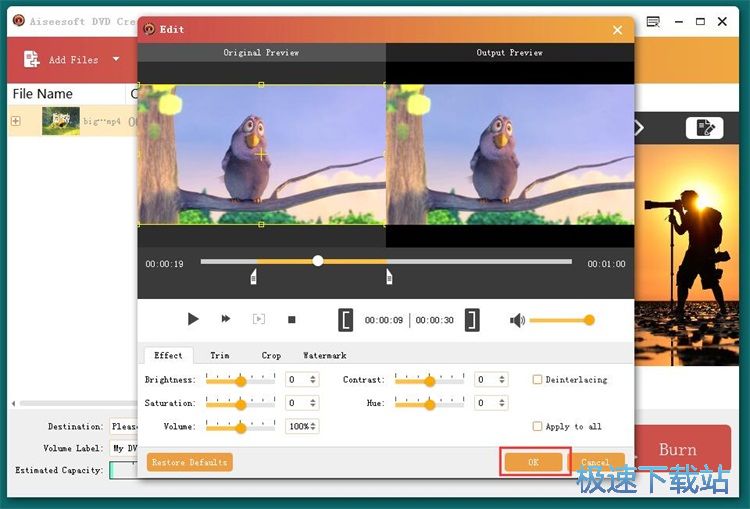The height and width of the screenshot is (509, 750).
Task: Click the trim end time 00:00:30
Action: click(x=434, y=320)
